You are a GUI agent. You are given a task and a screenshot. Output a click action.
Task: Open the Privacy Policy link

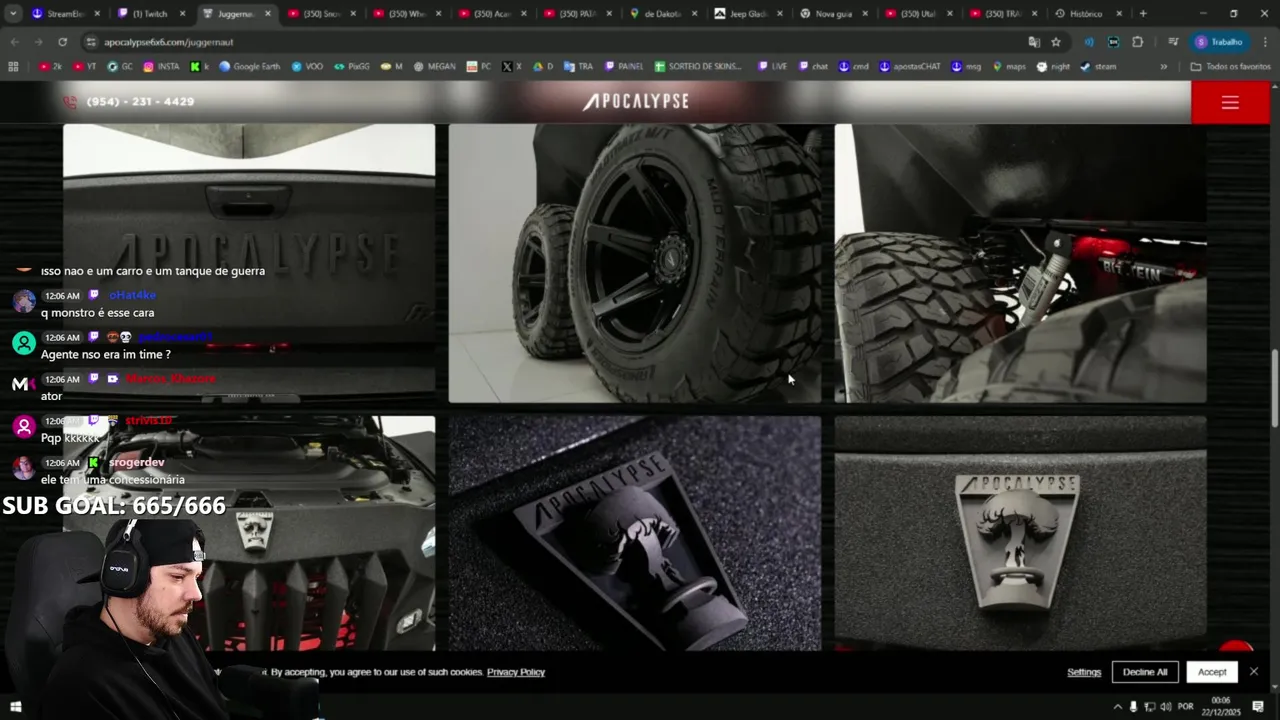516,672
